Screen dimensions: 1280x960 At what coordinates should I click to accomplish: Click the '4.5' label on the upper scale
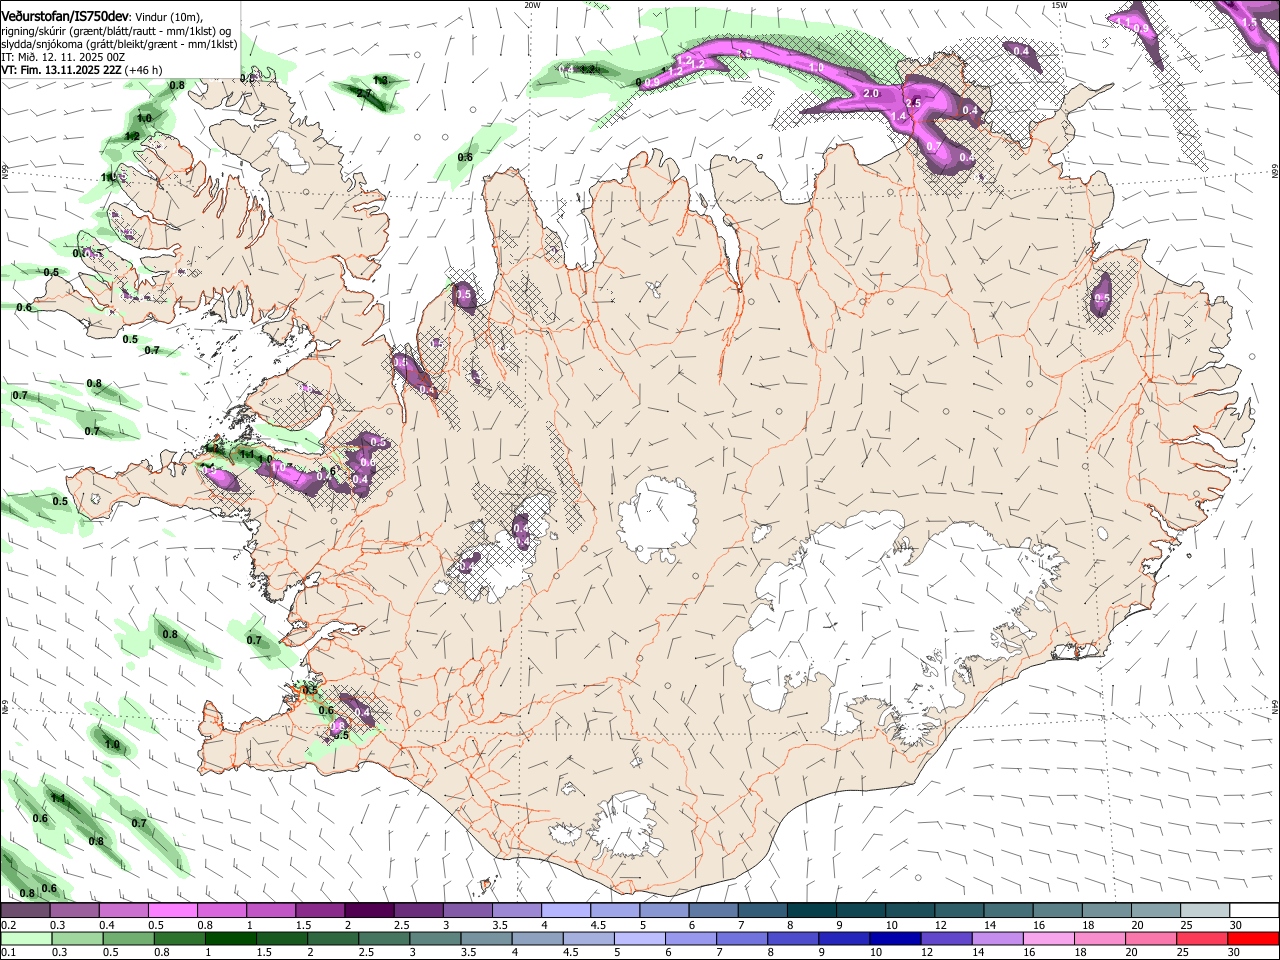tap(598, 925)
